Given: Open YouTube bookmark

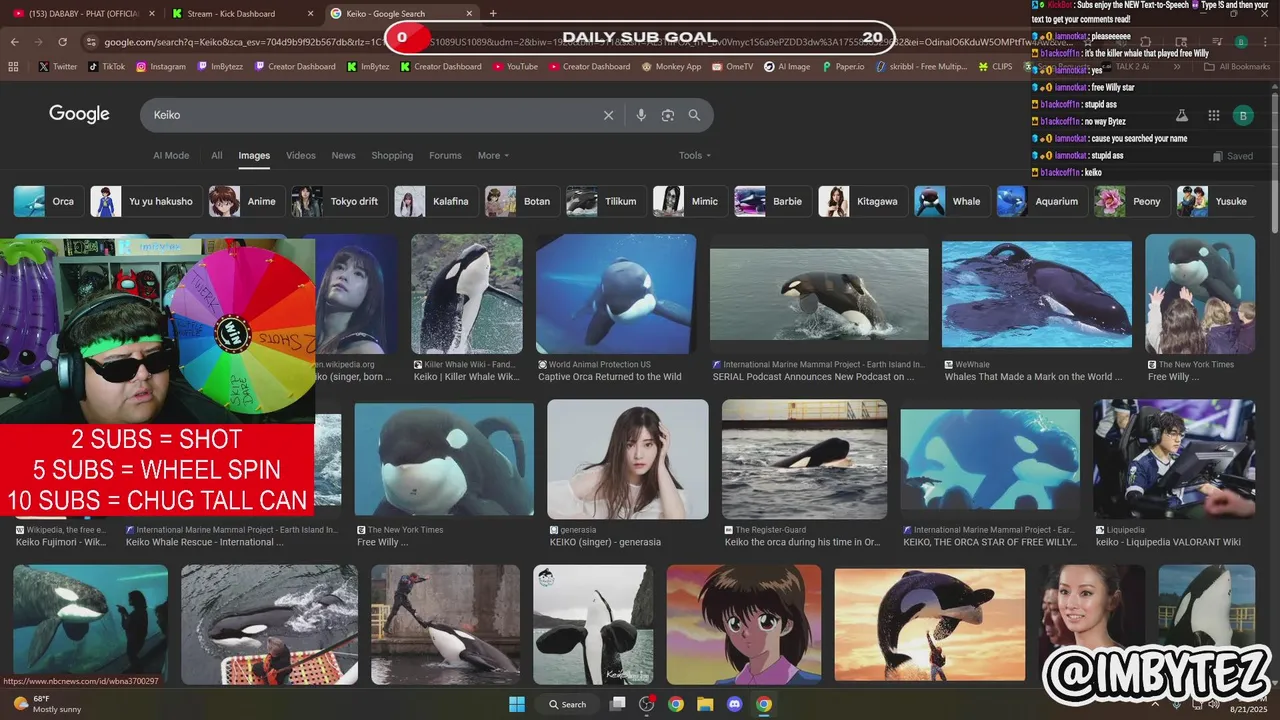Looking at the screenshot, I should click(515, 67).
